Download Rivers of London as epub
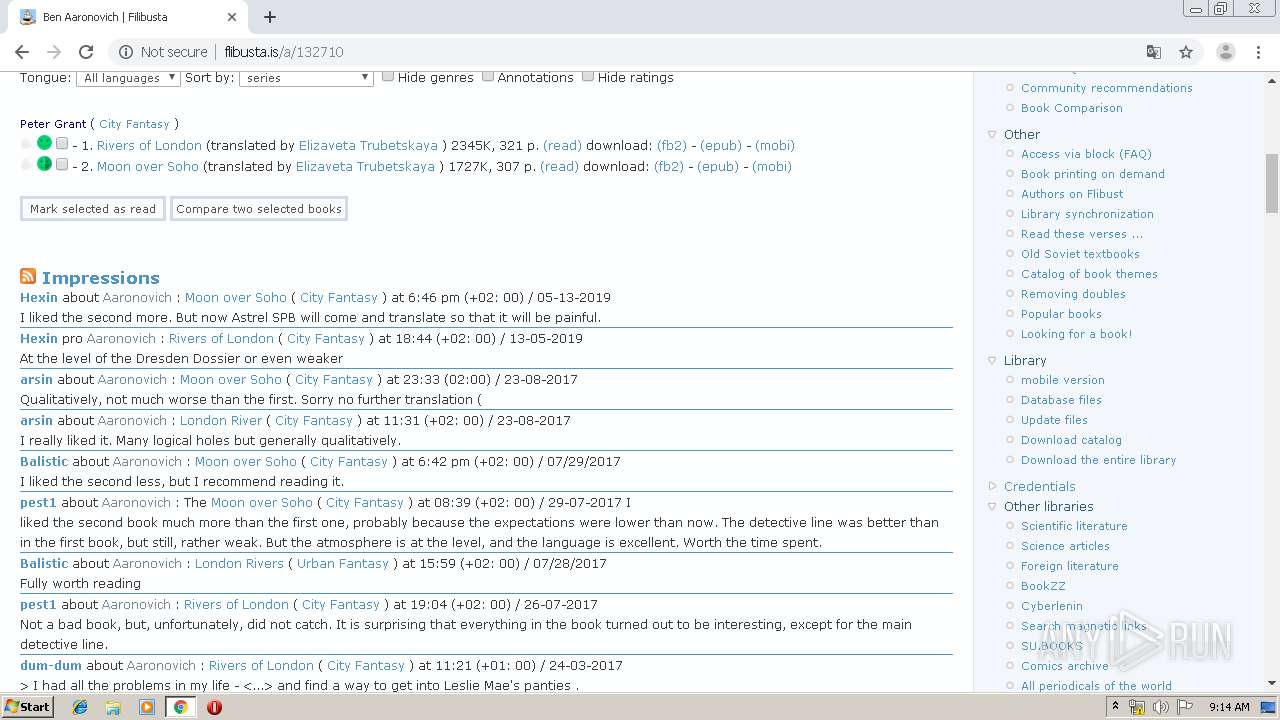The height and width of the screenshot is (720, 1280). [721, 145]
